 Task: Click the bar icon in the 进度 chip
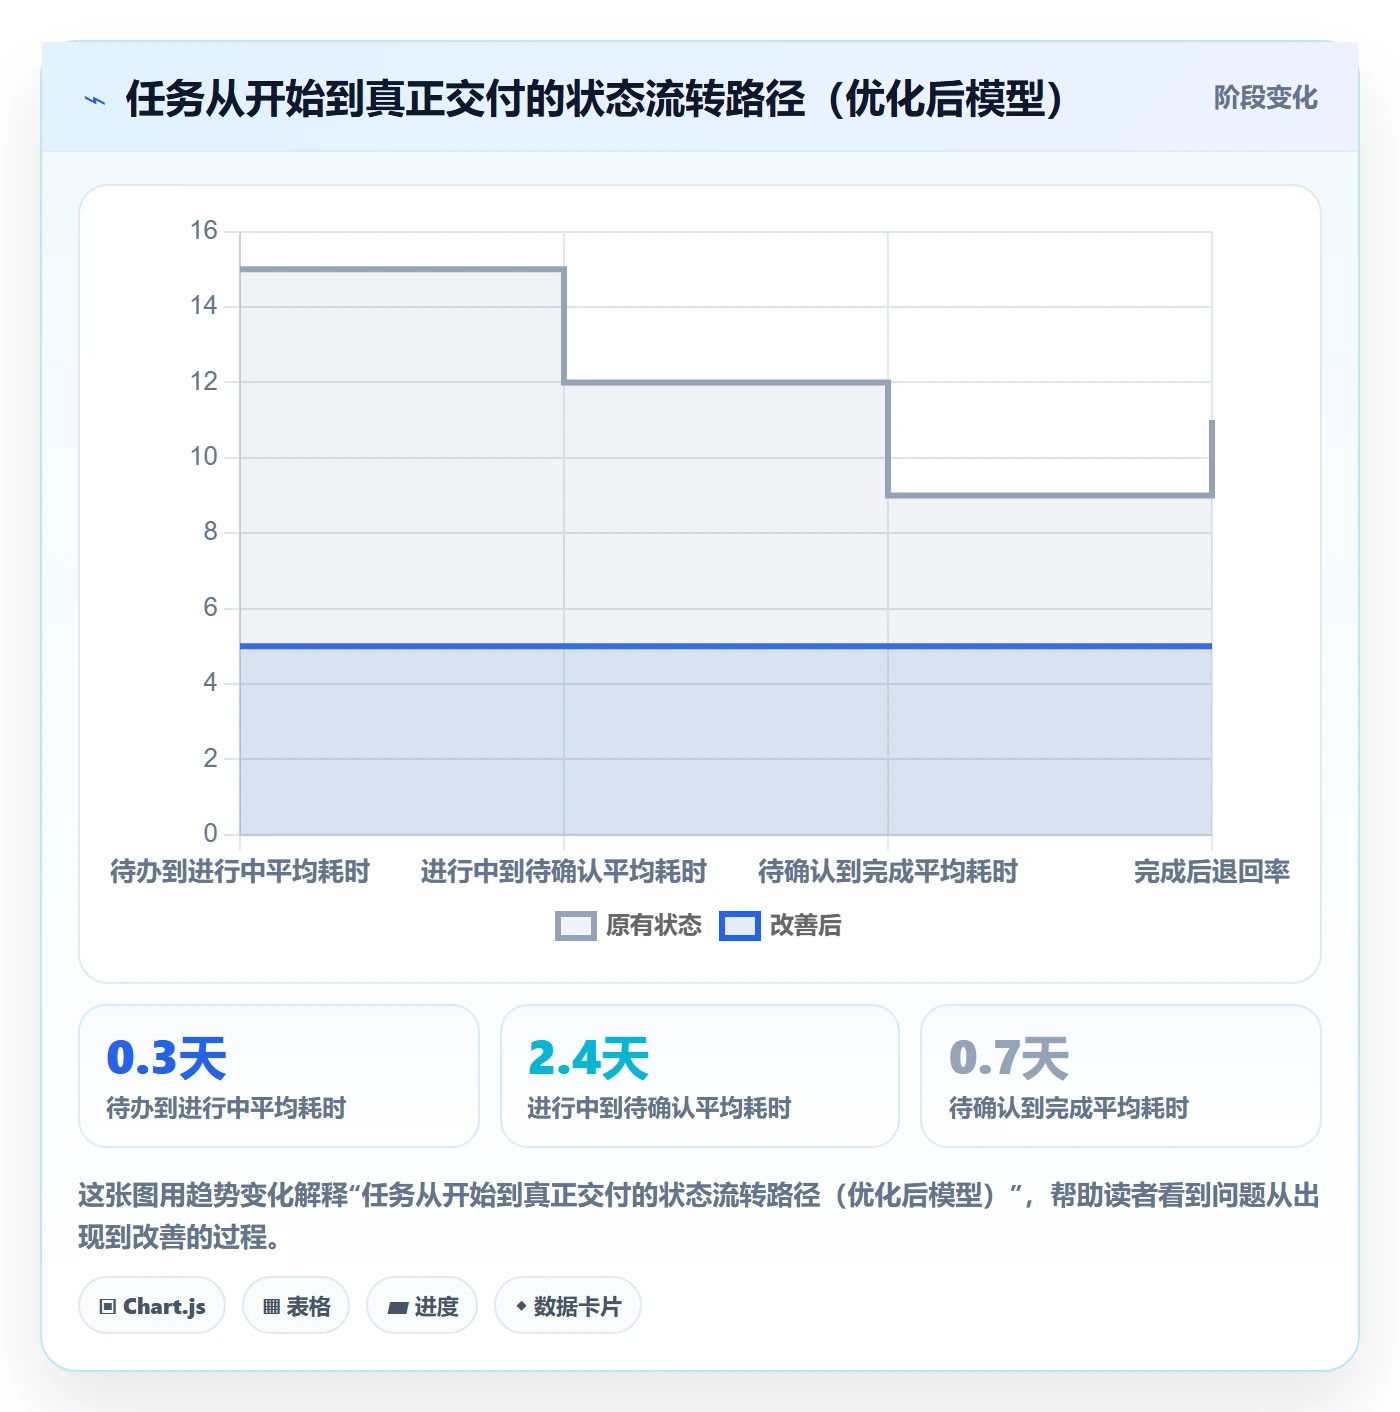coord(398,1308)
